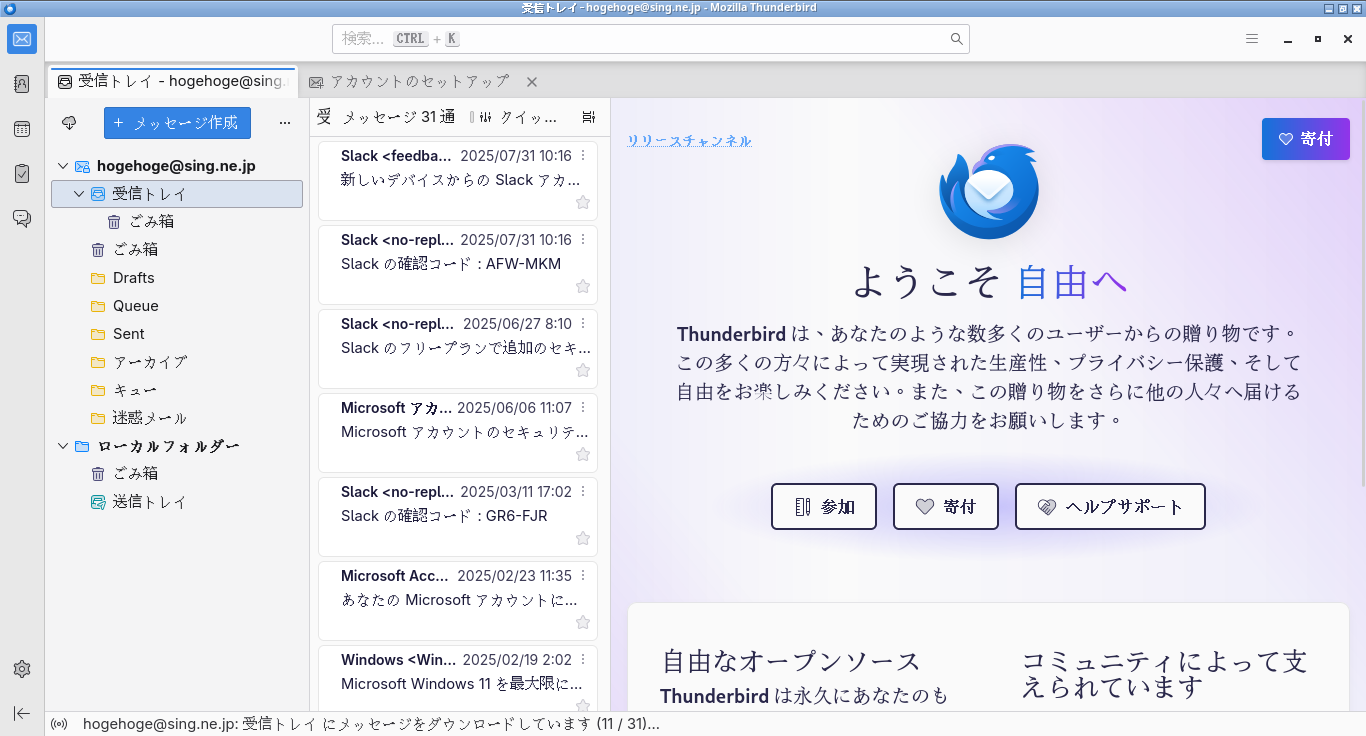Image resolution: width=1366 pixels, height=736 pixels.
Task: Open message 'Microsoft アカウントのセキュリテ...'
Action: click(458, 433)
